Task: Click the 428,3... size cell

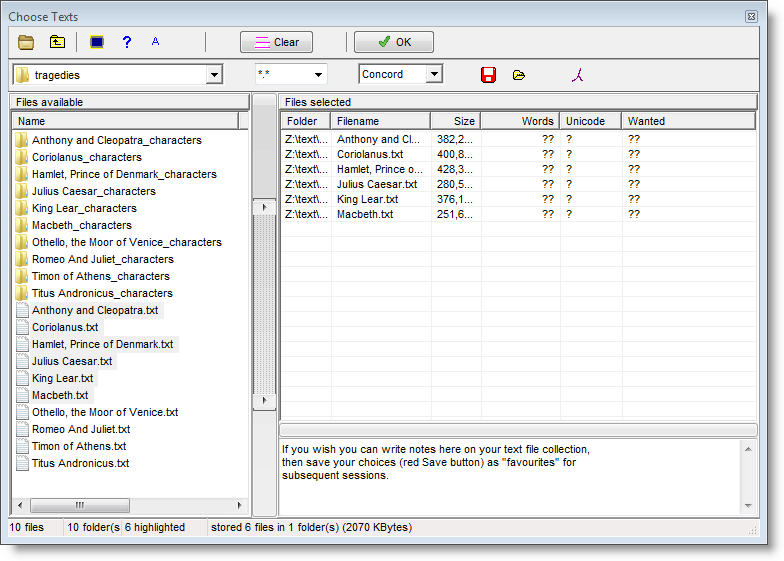Action: tap(455, 169)
